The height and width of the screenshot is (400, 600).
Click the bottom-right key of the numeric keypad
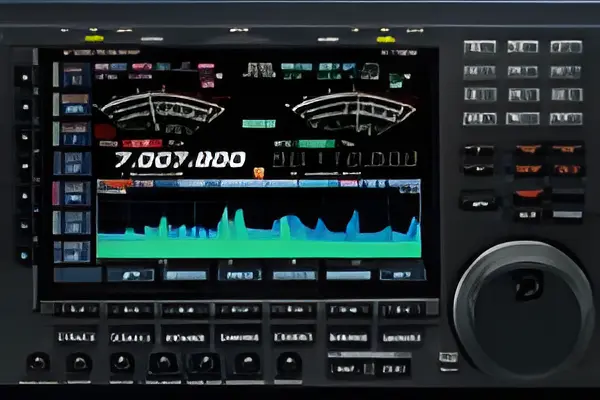(566, 119)
